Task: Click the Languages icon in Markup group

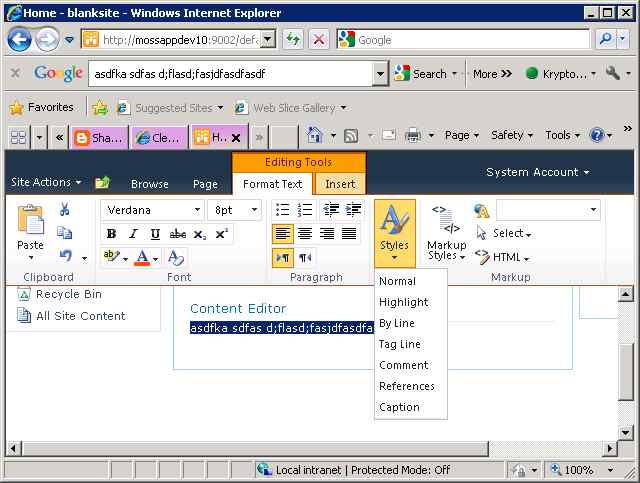Action: coord(482,211)
